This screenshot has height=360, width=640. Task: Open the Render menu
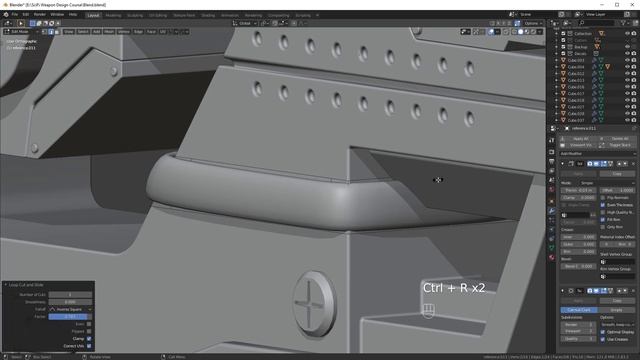pyautogui.click(x=40, y=14)
